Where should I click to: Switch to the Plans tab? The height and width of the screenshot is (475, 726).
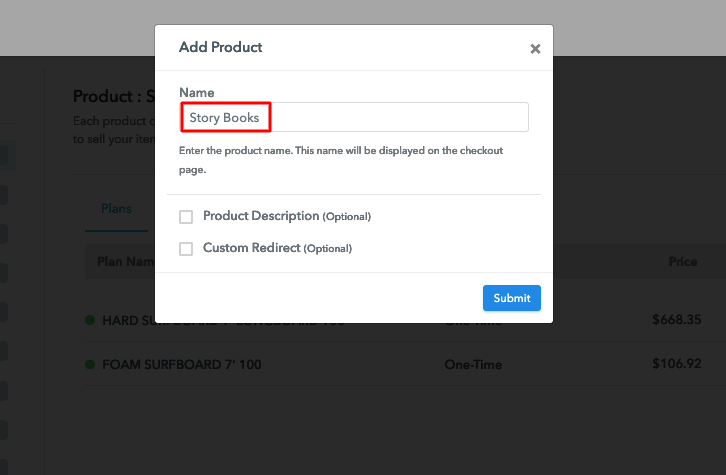(116, 209)
